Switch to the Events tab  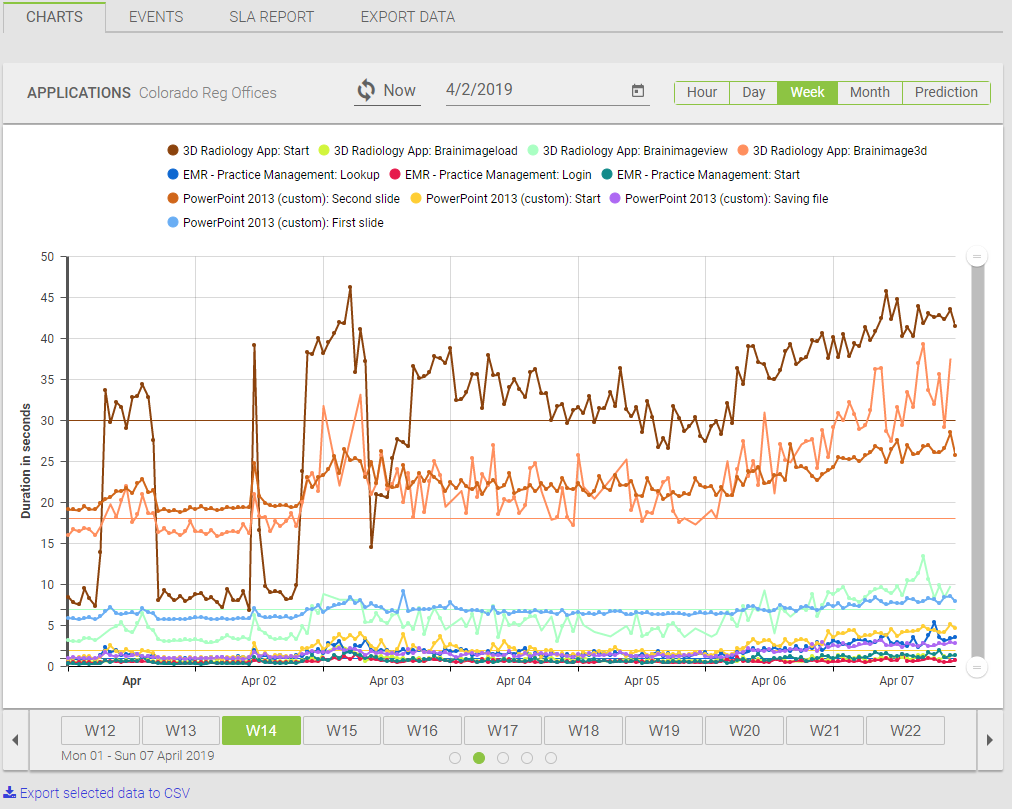point(156,17)
